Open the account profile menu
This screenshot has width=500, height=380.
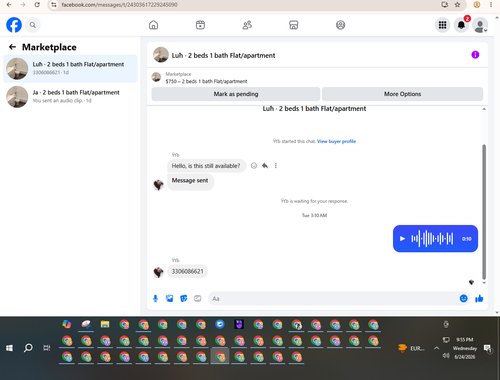[x=480, y=25]
